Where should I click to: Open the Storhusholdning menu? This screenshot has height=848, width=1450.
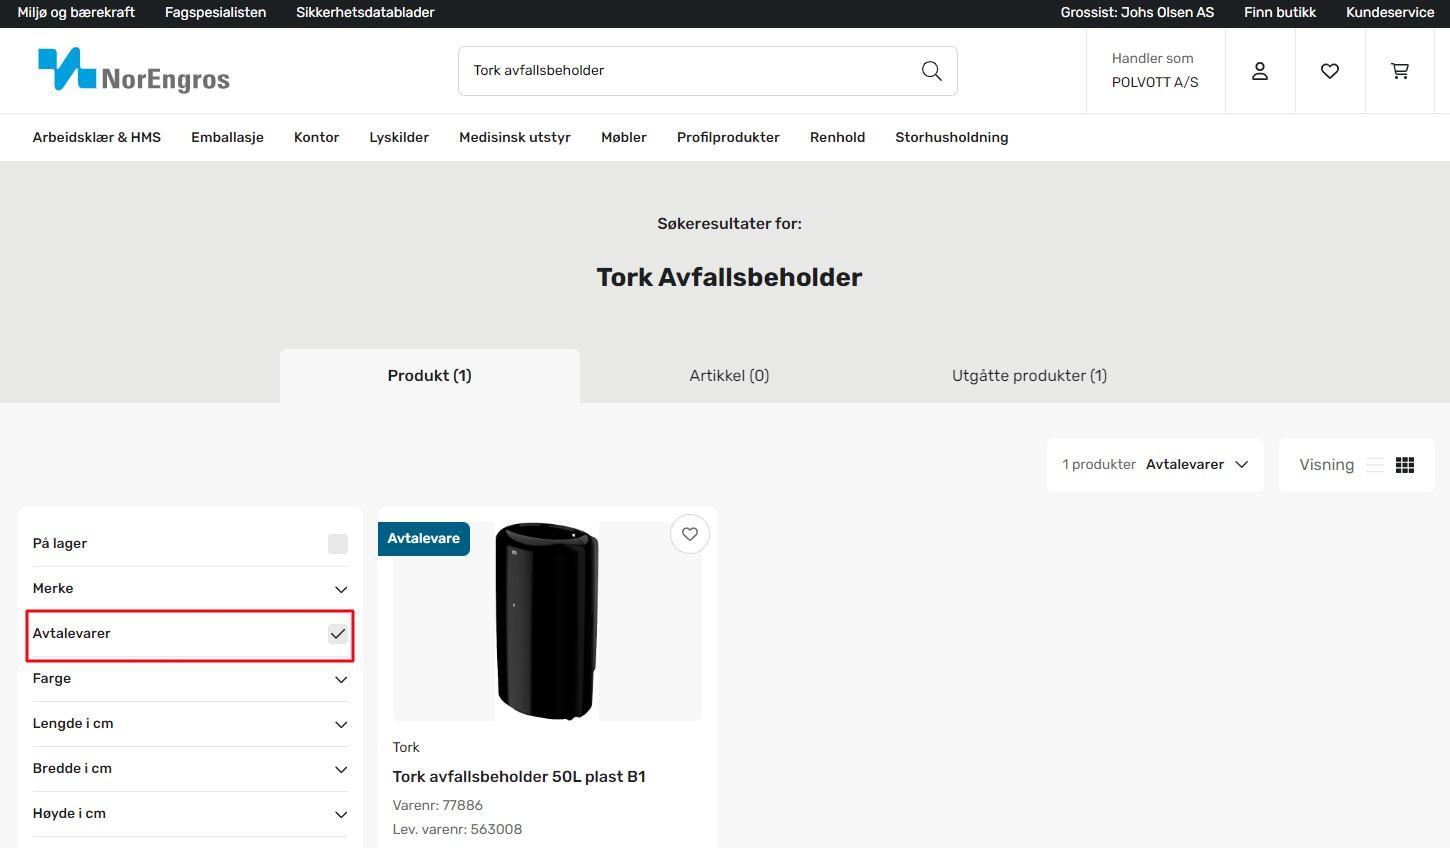pyautogui.click(x=952, y=137)
